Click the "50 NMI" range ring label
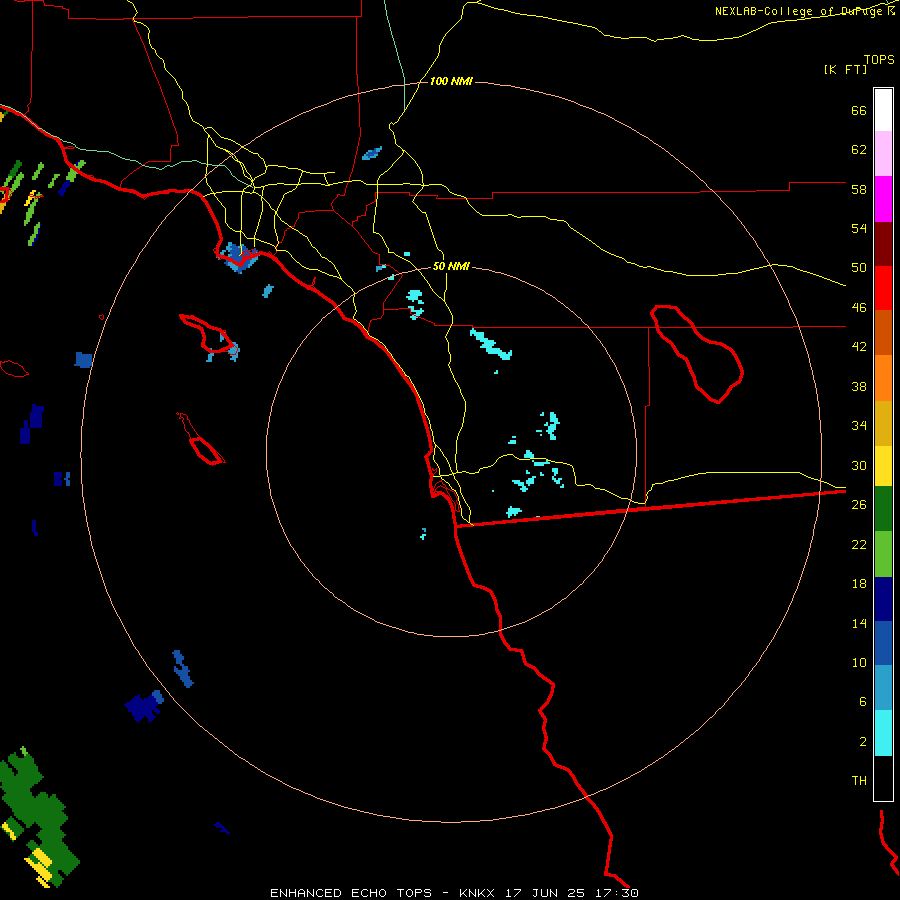The width and height of the screenshot is (900, 900). [x=451, y=266]
